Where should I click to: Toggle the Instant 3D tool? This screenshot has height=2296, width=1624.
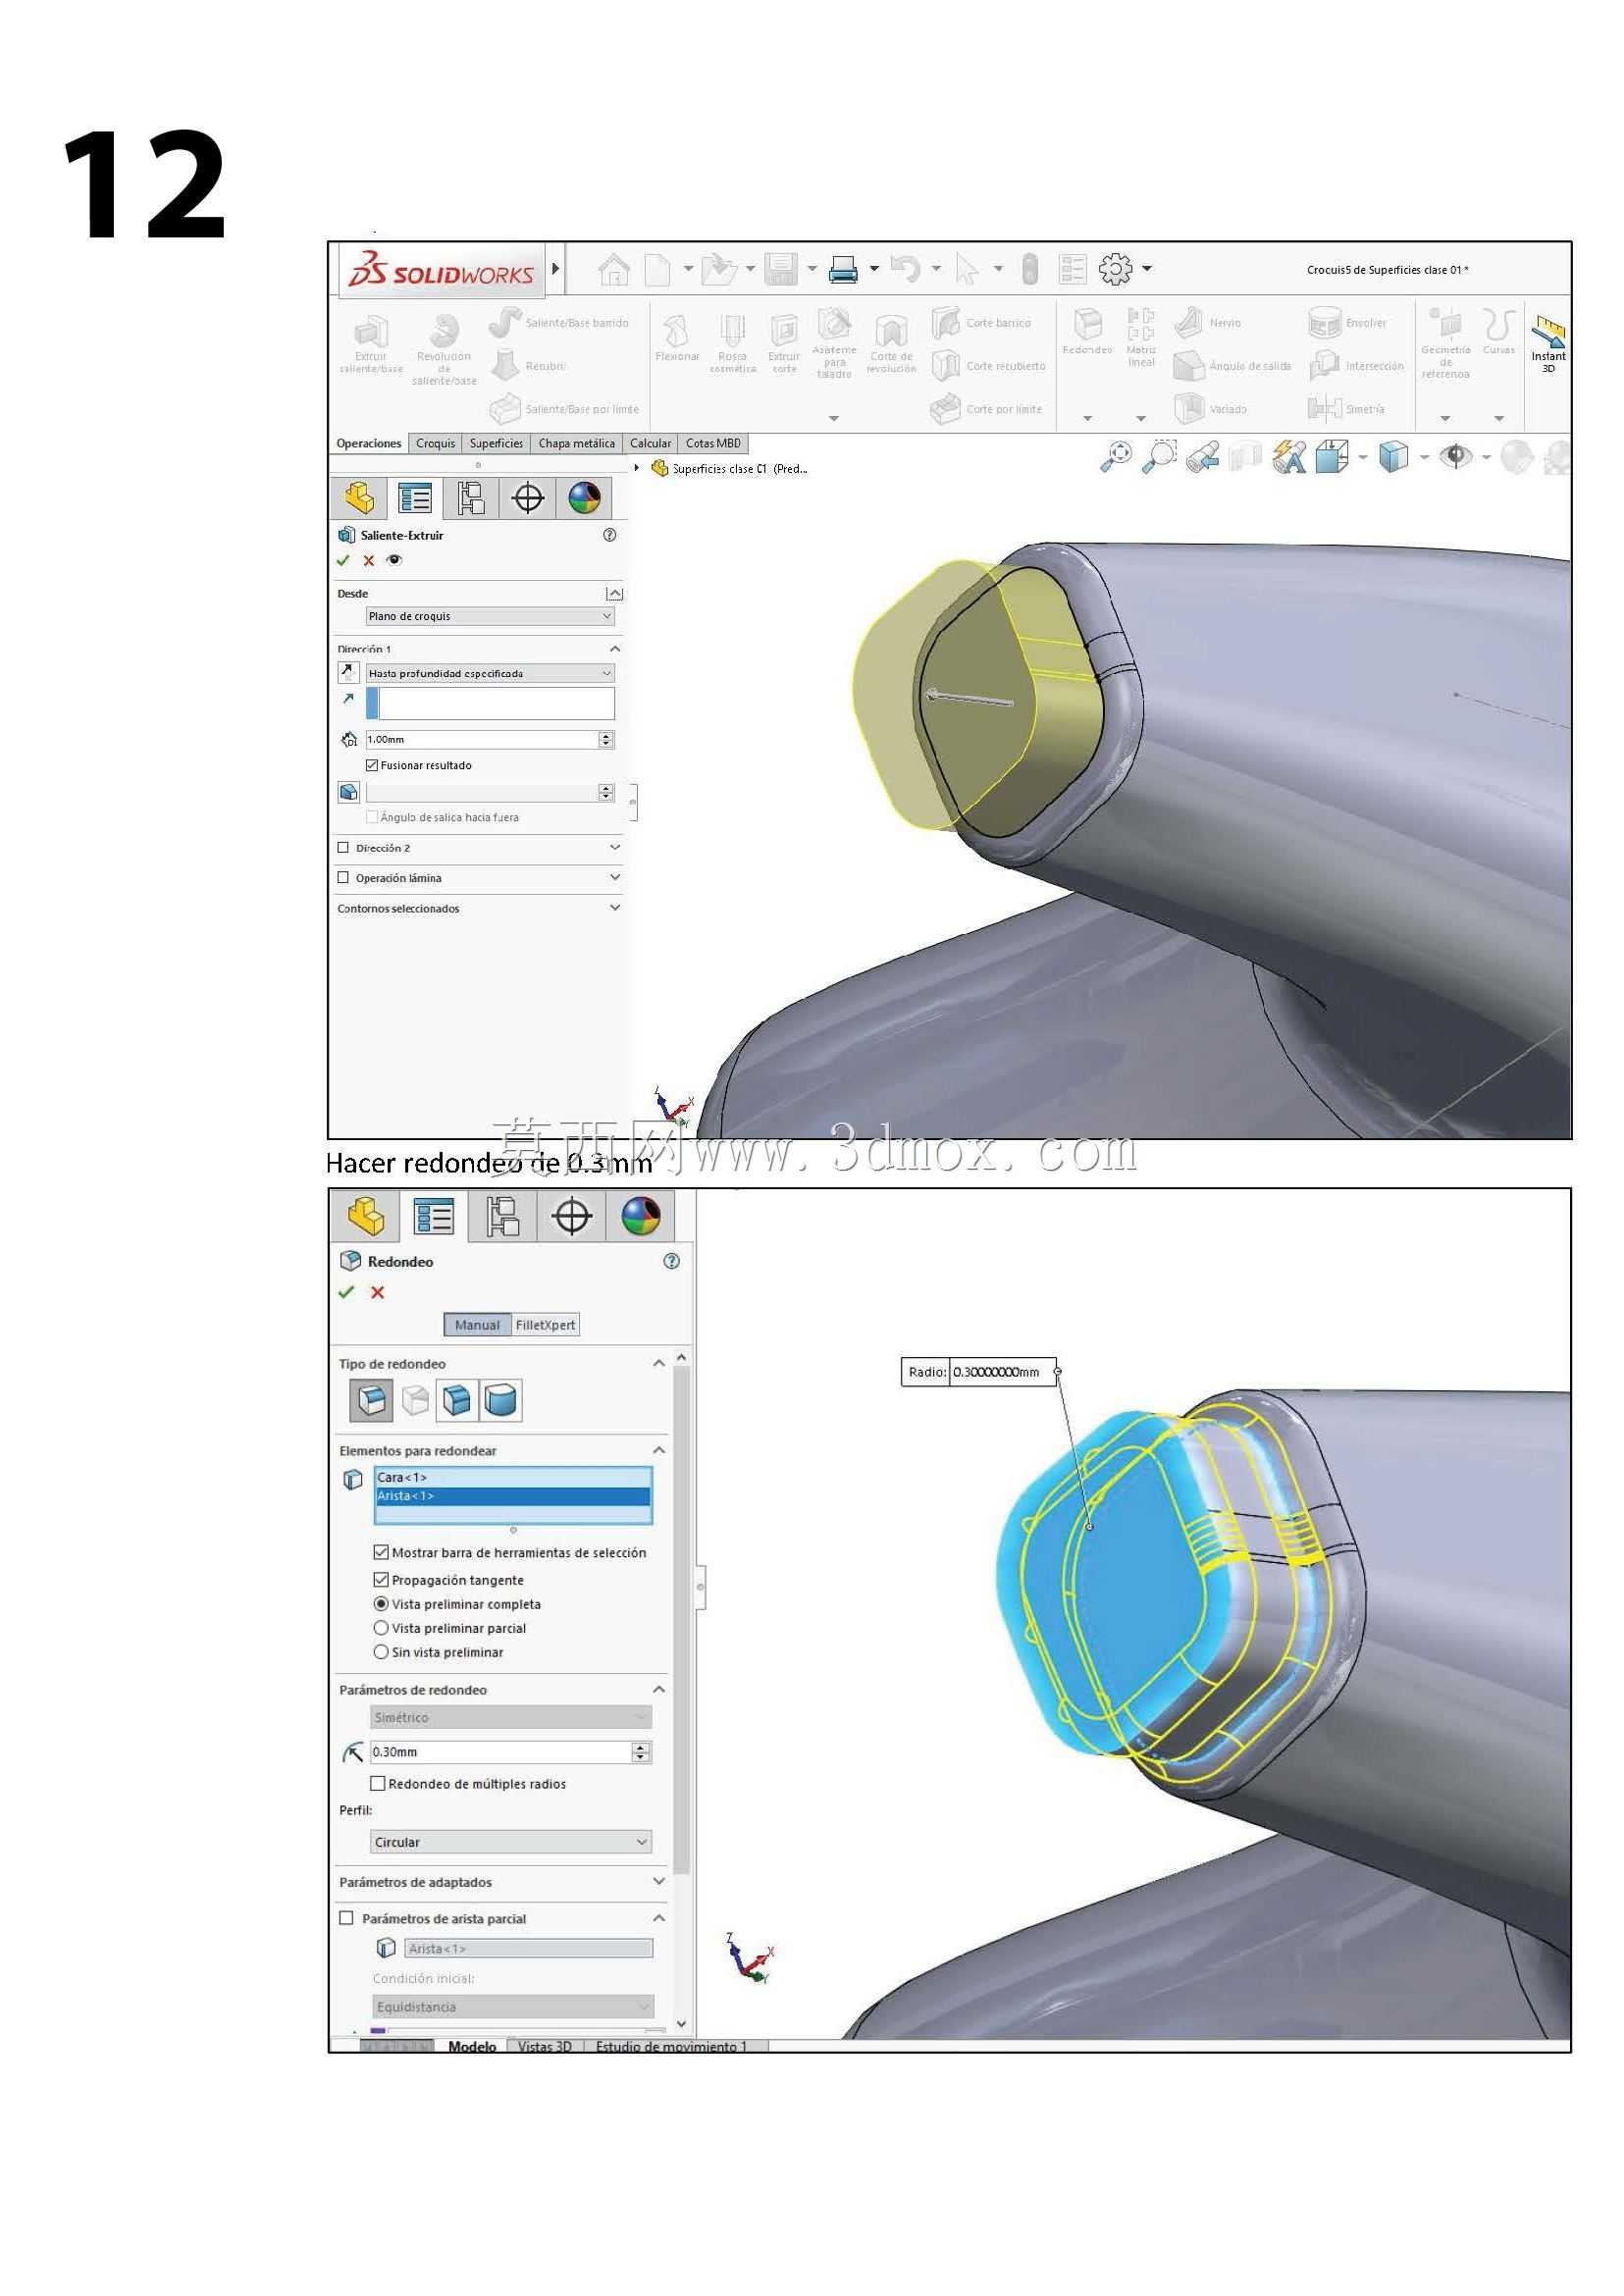(x=1548, y=343)
